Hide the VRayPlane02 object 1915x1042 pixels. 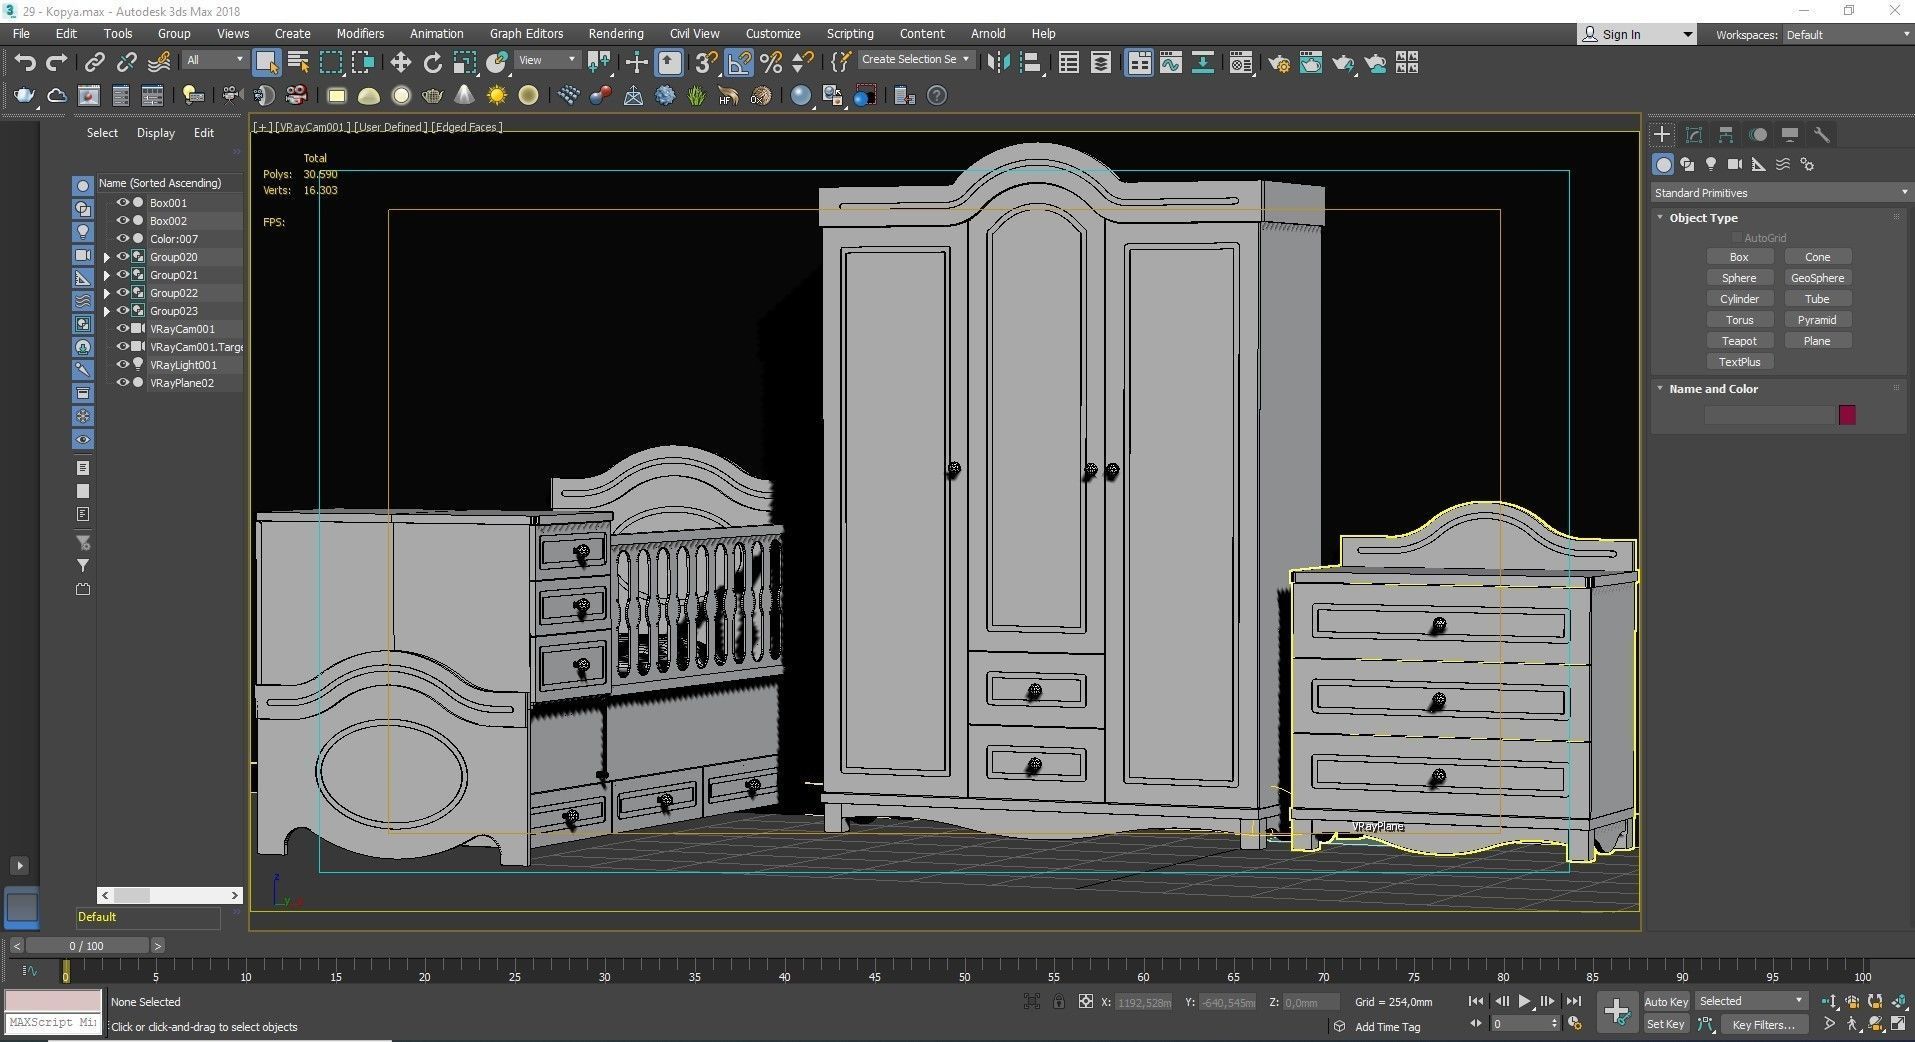123,382
